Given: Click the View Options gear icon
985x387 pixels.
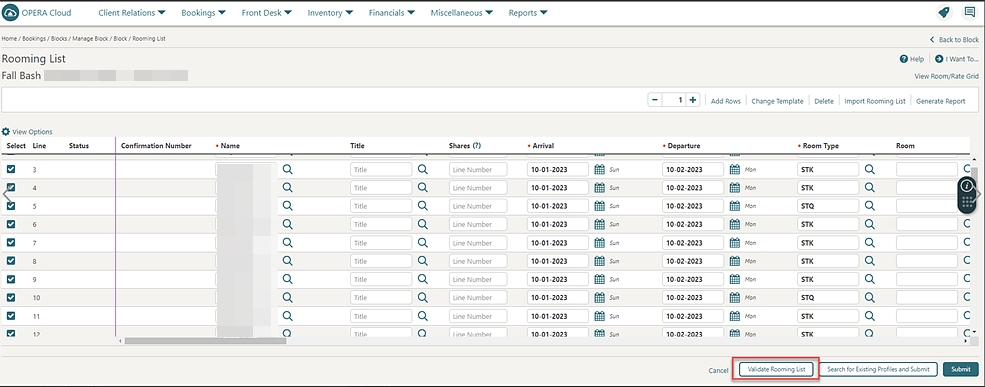Looking at the screenshot, I should (6, 132).
